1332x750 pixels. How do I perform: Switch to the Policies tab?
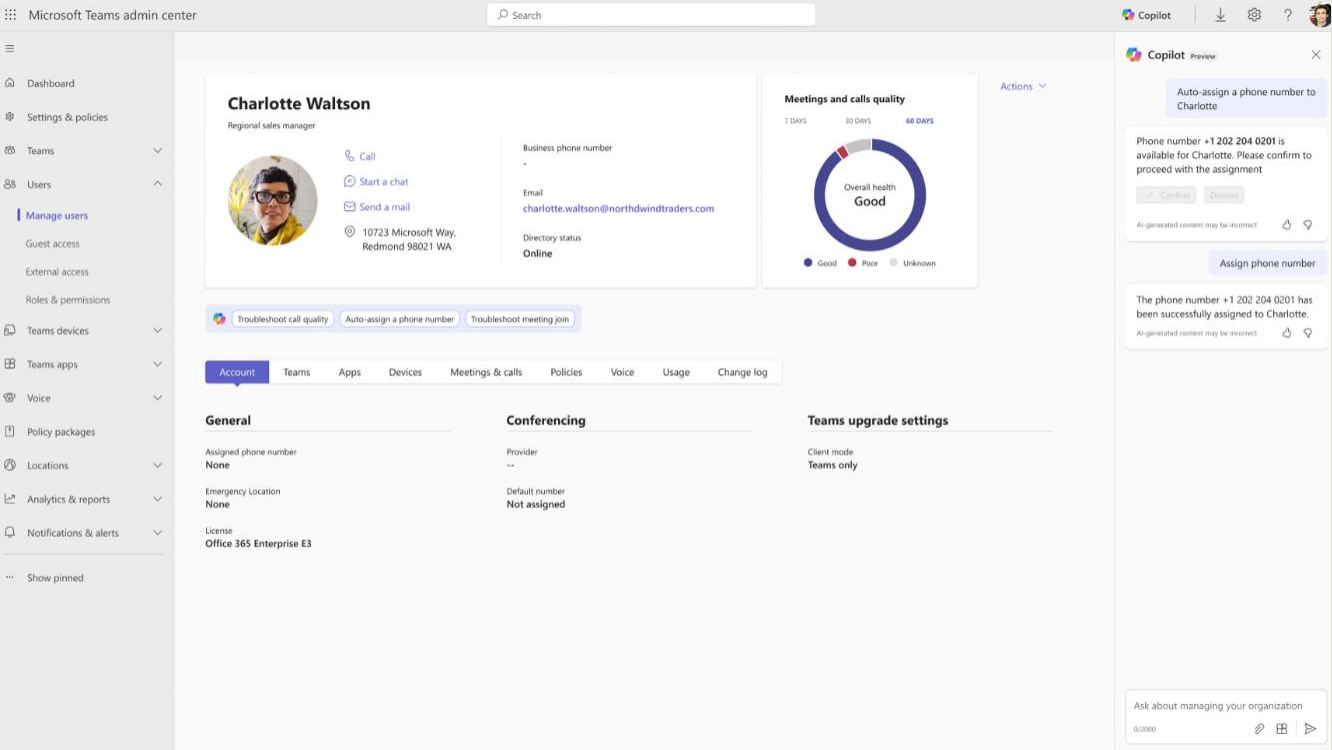click(566, 372)
